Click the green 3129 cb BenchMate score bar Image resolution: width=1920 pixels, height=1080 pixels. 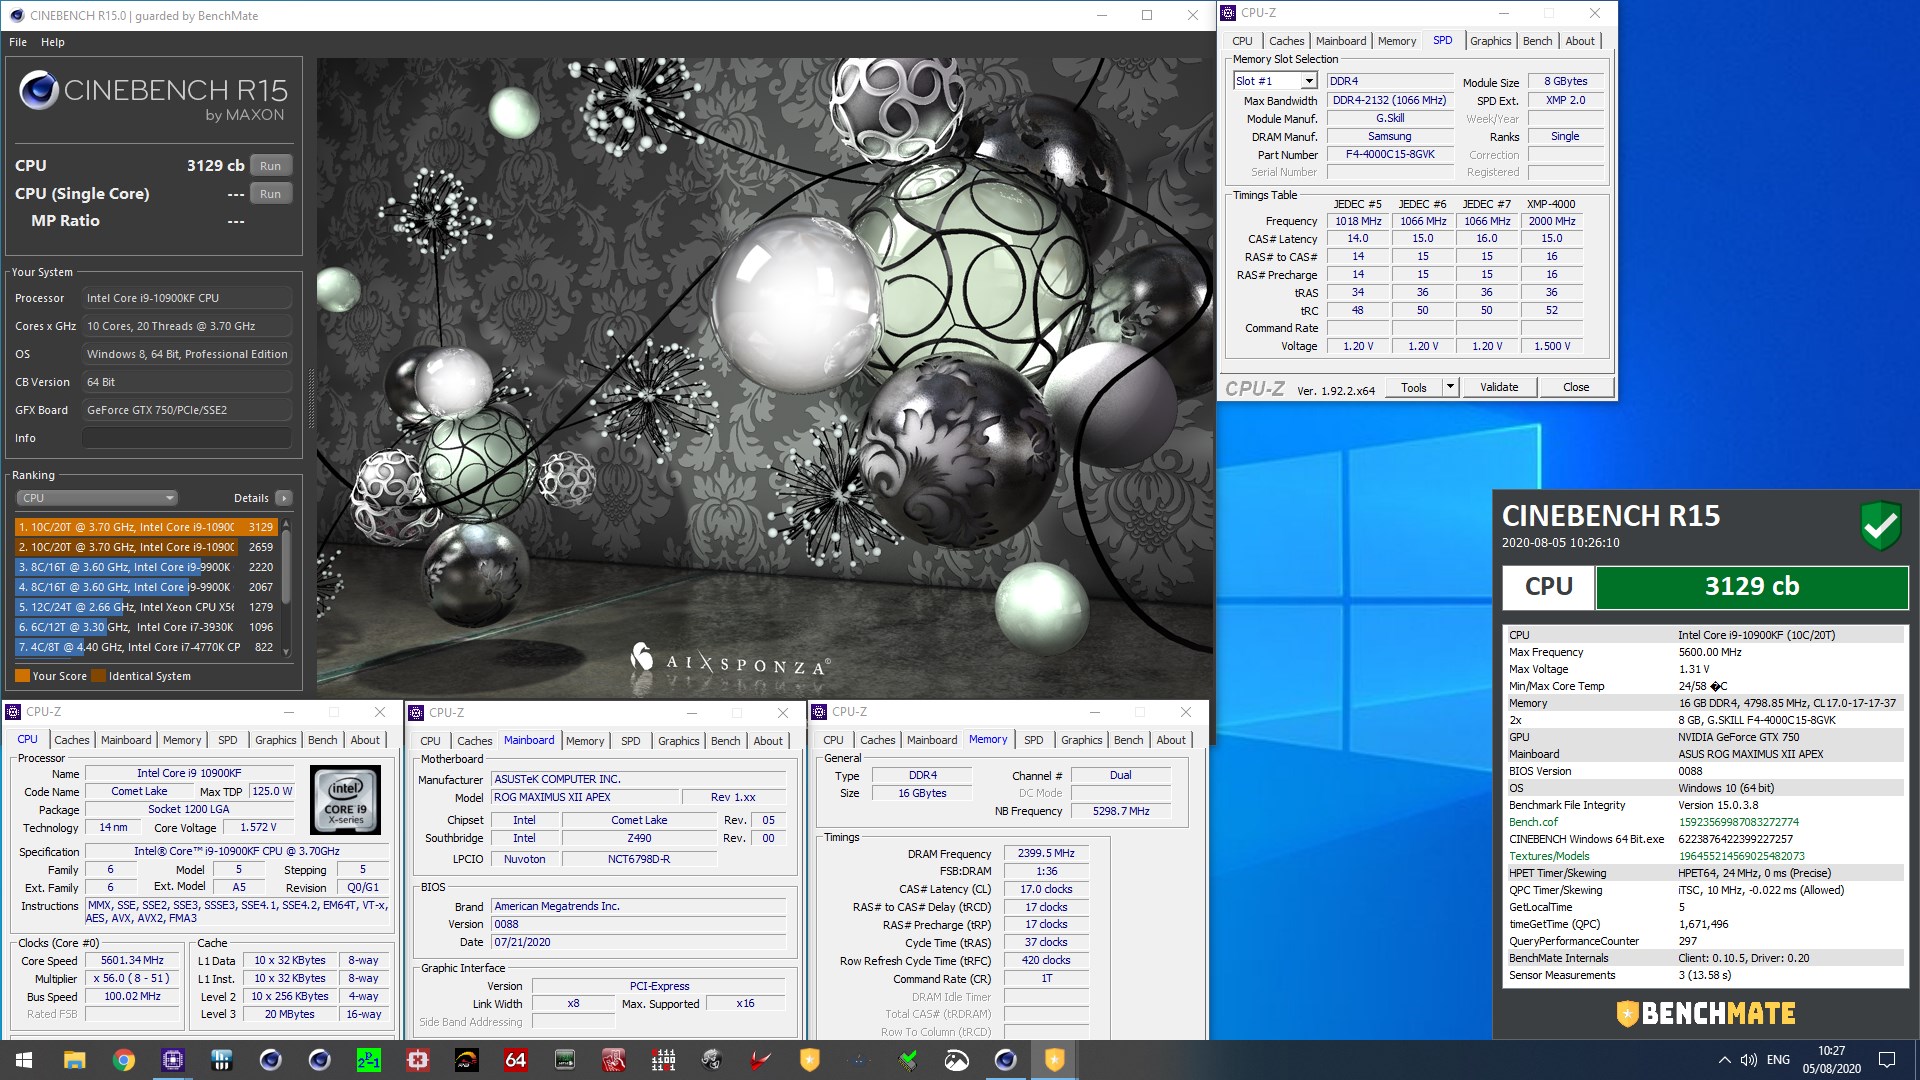[1751, 587]
